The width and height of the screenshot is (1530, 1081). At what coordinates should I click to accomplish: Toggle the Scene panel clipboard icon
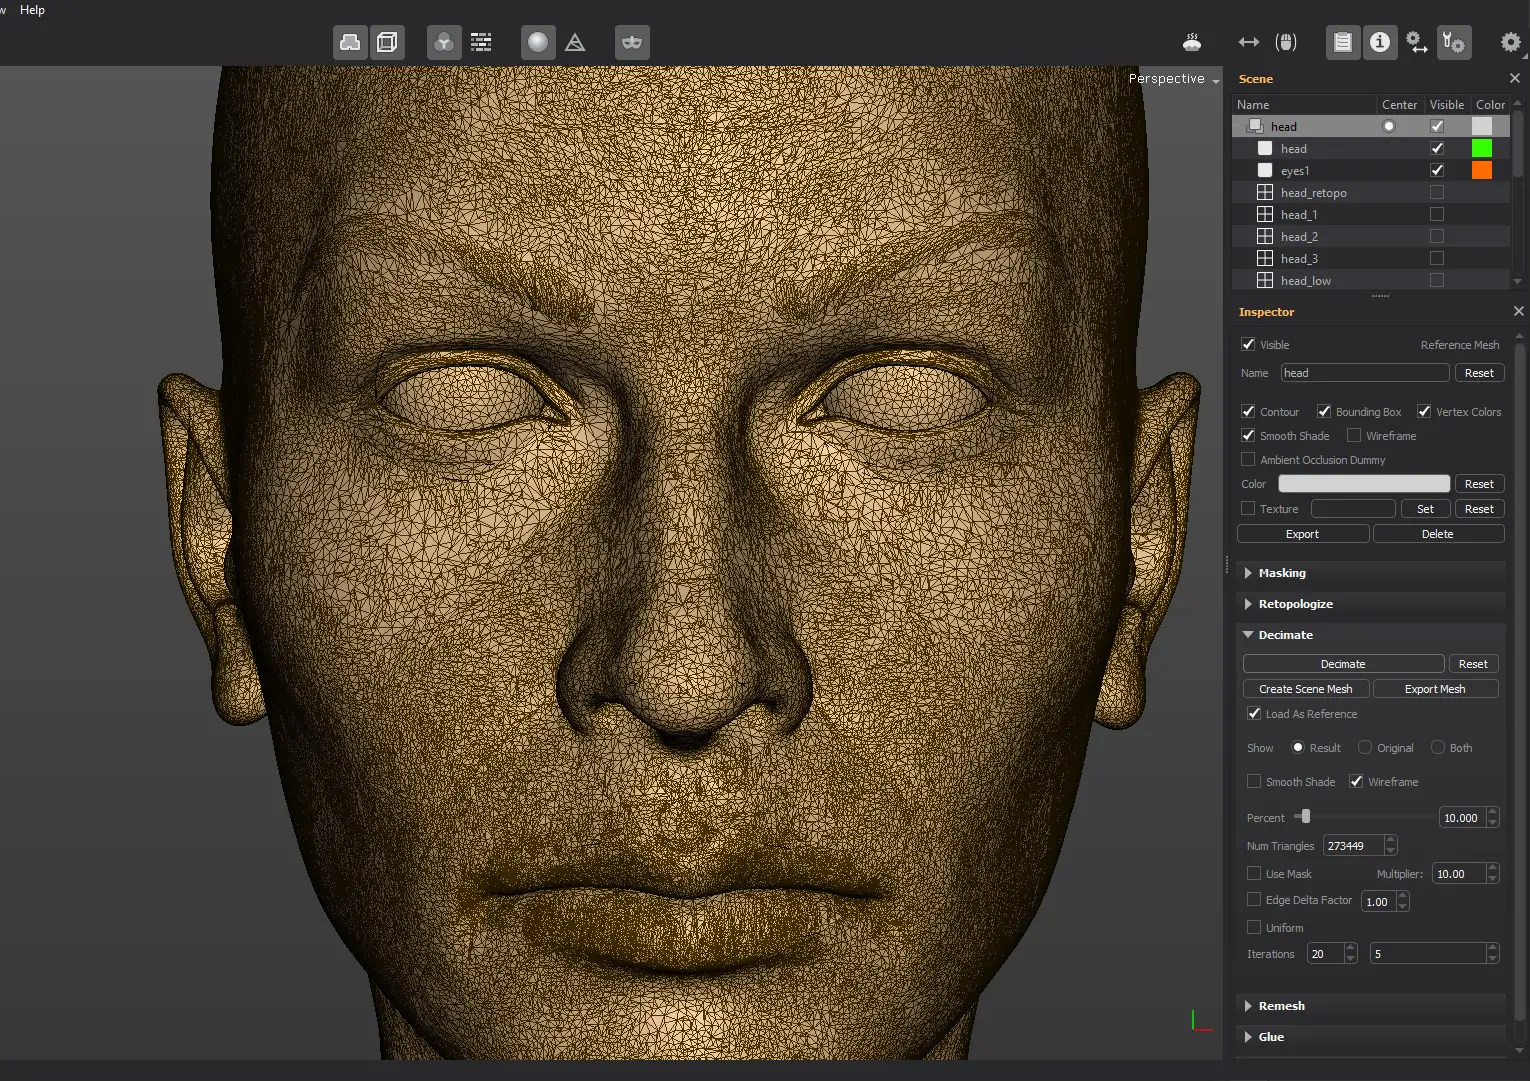(x=1343, y=43)
